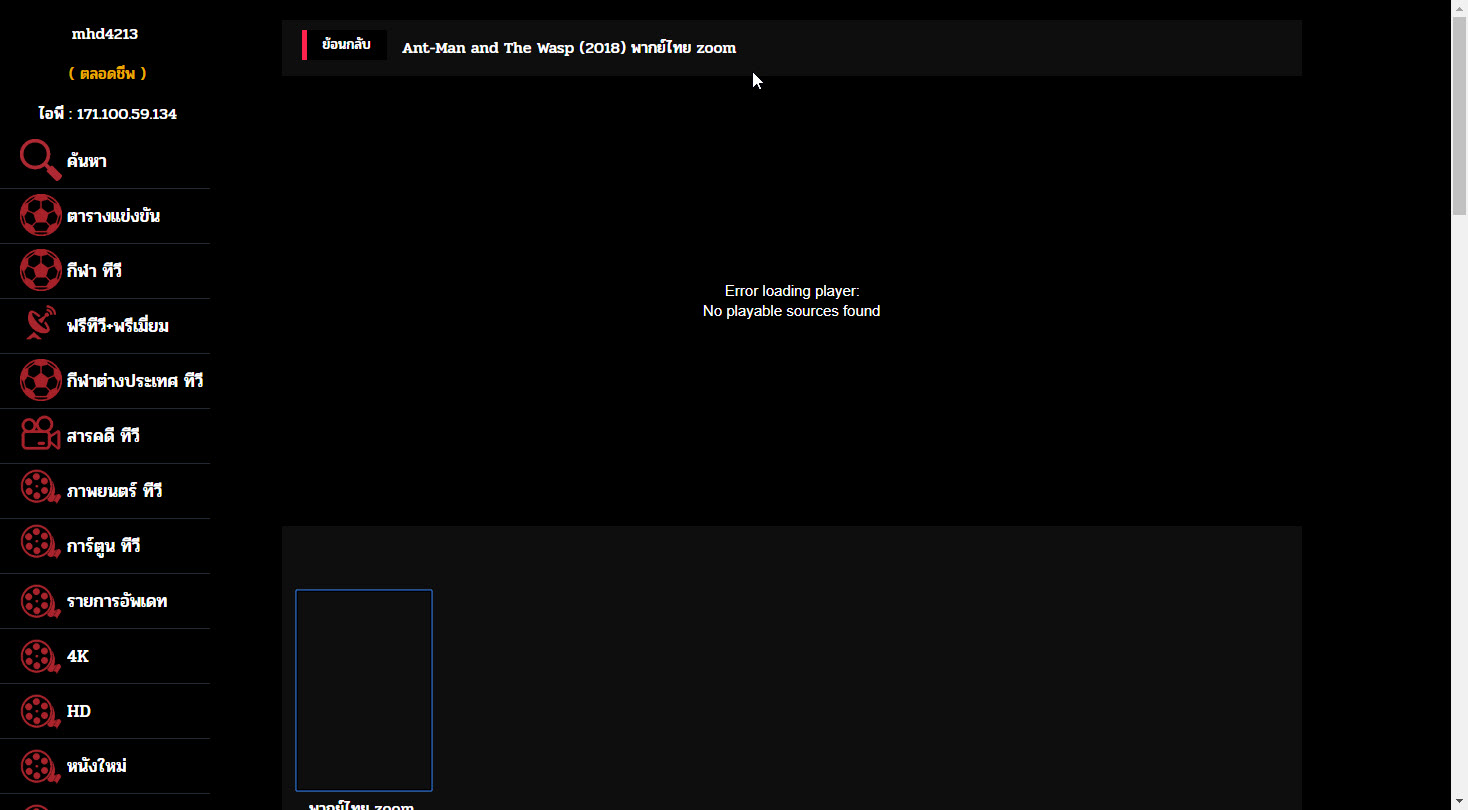Select the การ์ตูน ทีวี sidebar label

pyautogui.click(x=103, y=546)
